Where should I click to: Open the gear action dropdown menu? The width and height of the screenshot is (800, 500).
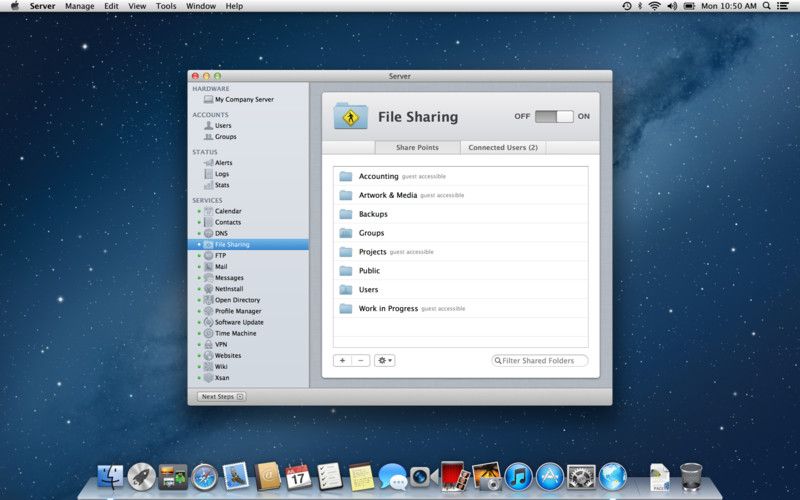[x=385, y=360]
